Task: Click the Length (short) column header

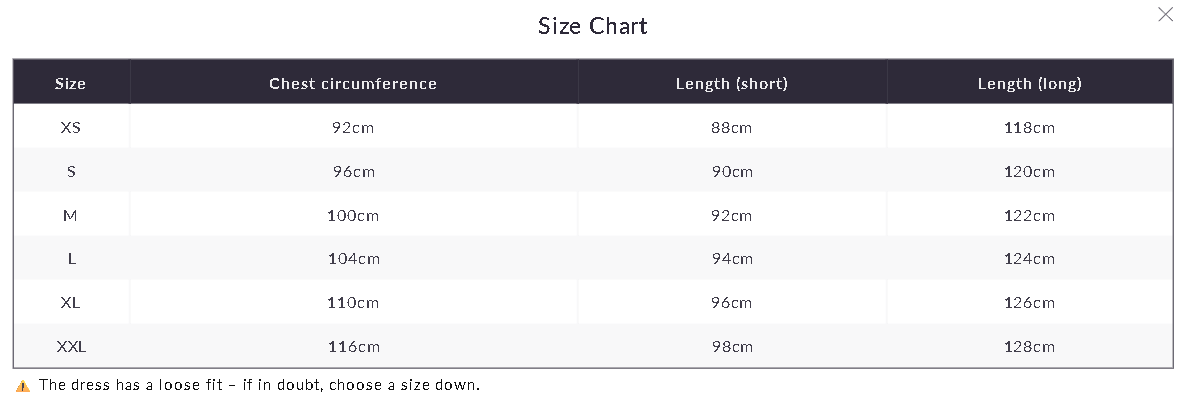Action: click(731, 83)
